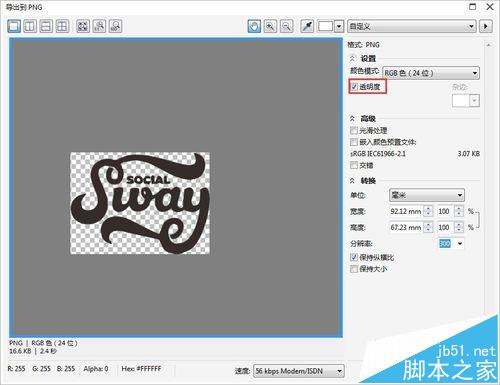Viewport: 500px width, 385px height.
Task: Click the 高度 67.23 mm field
Action: 406,227
